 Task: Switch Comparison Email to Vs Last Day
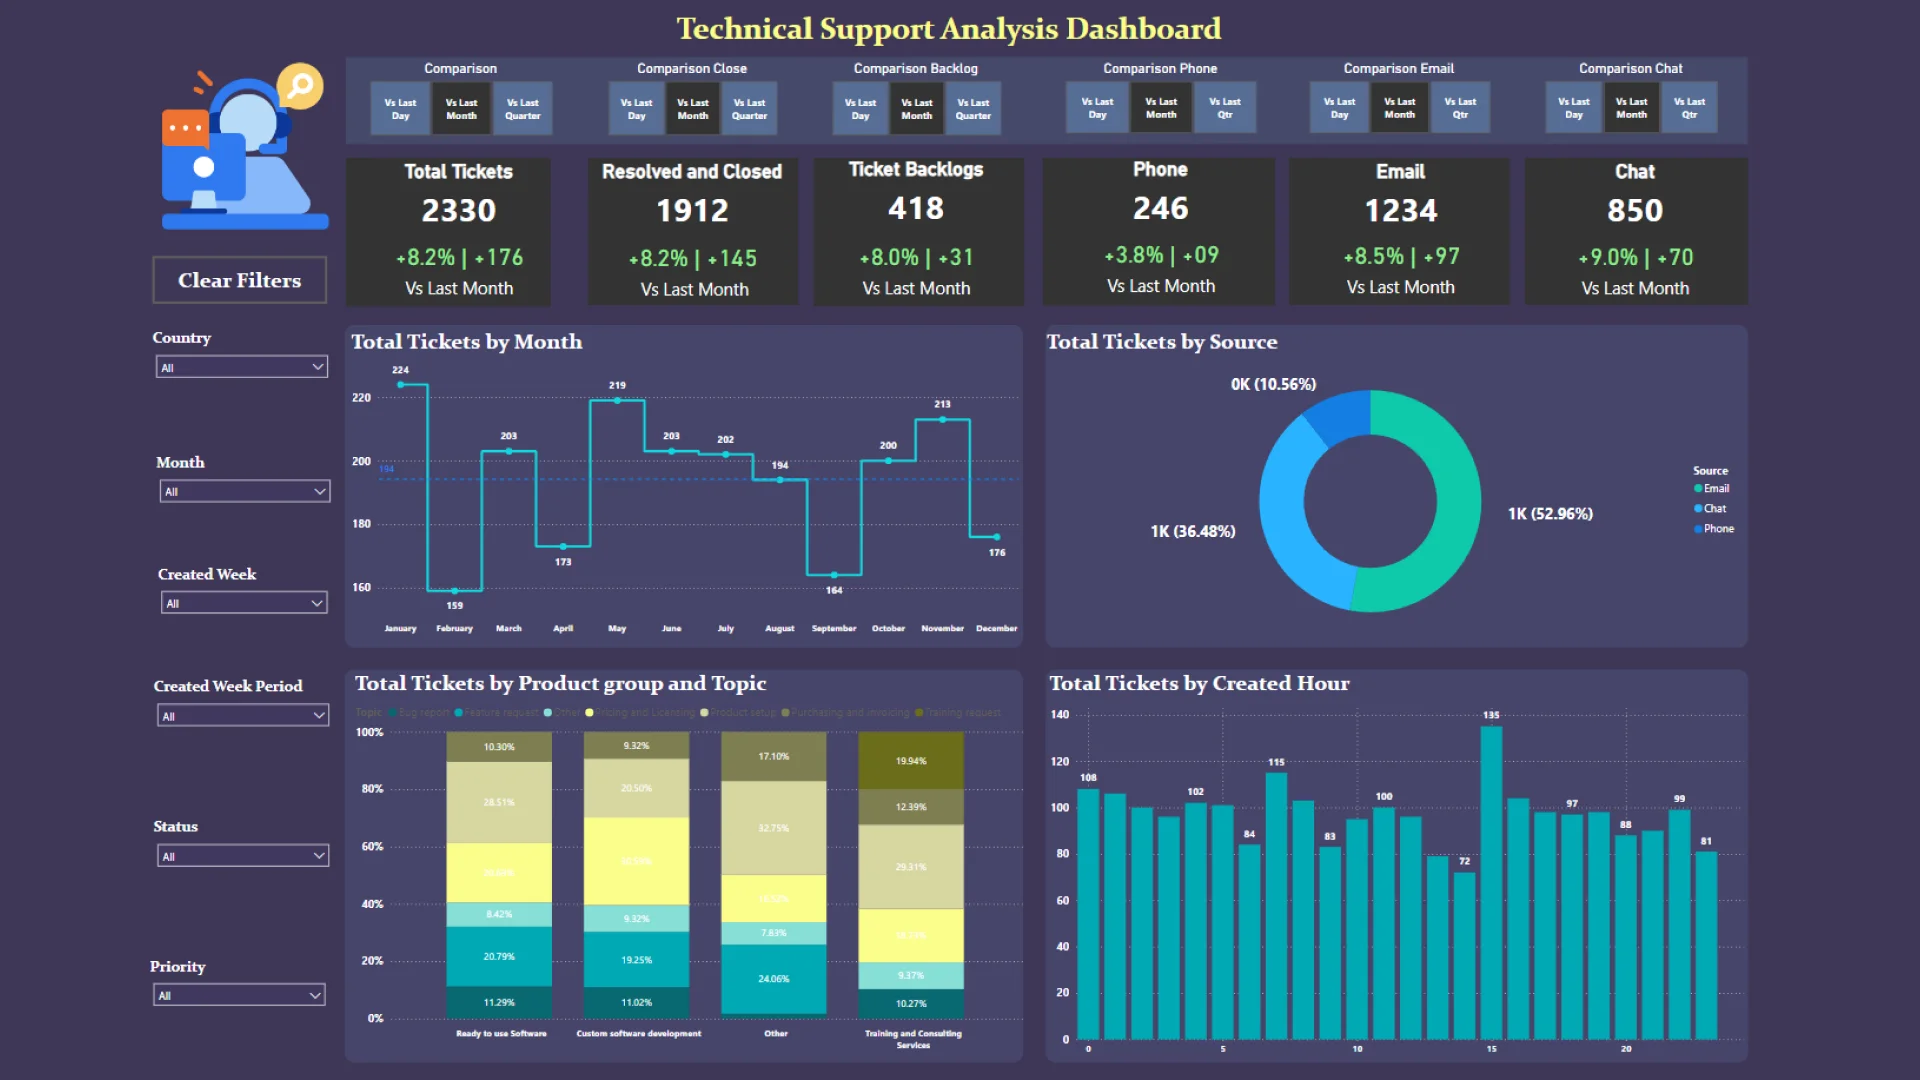pyautogui.click(x=1339, y=108)
